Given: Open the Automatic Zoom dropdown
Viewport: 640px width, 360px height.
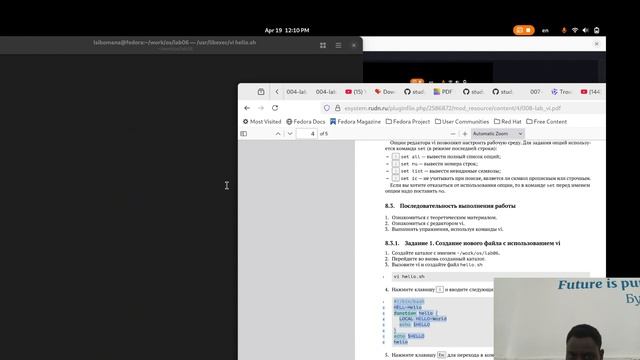Looking at the screenshot, I should [498, 133].
